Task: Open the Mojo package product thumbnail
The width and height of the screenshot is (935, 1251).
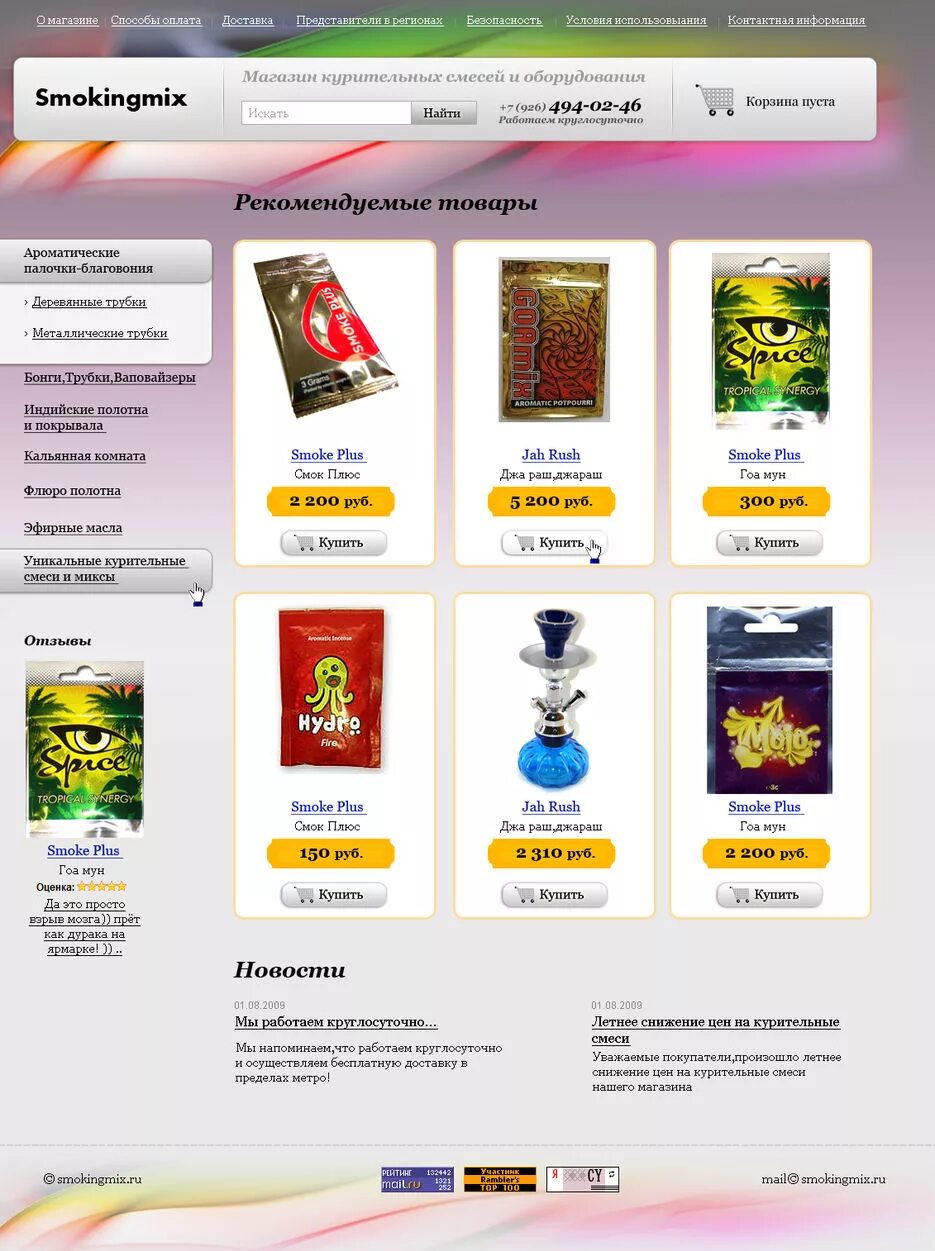Action: click(x=770, y=699)
